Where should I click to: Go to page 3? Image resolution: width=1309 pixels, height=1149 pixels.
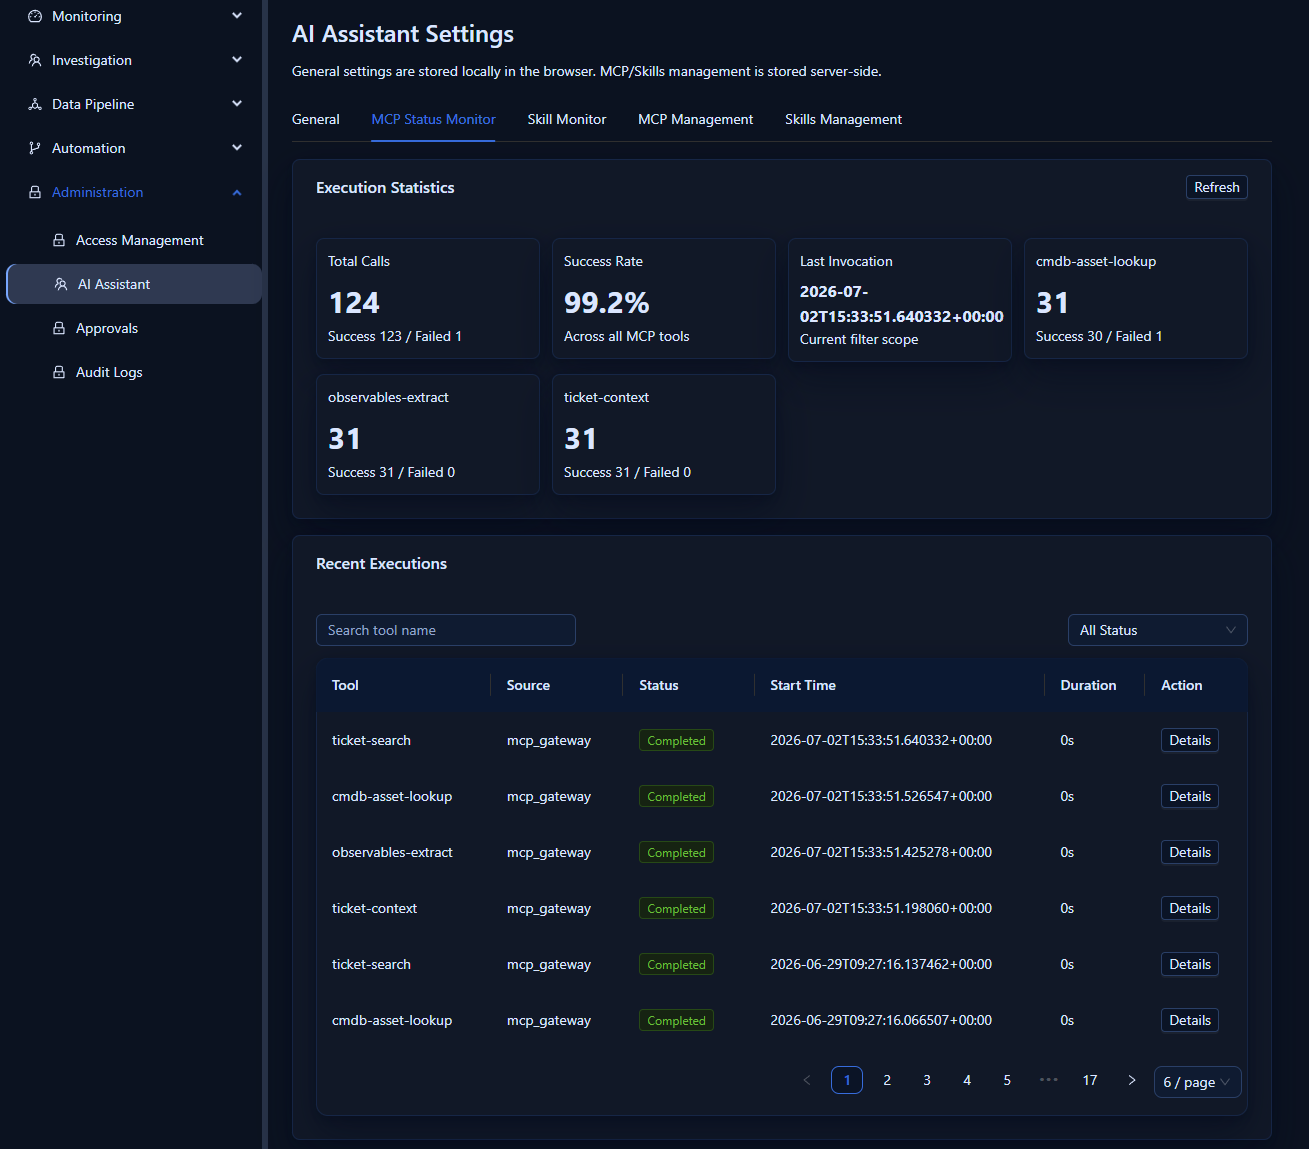point(927,1080)
